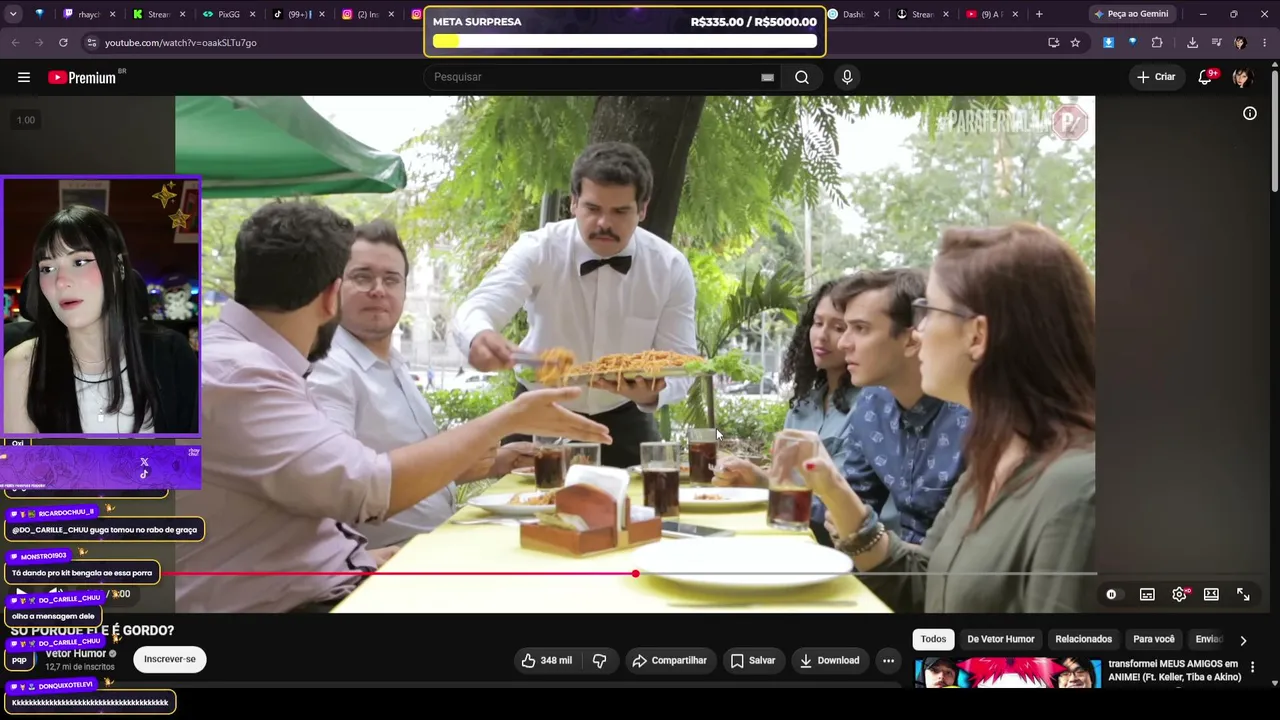Go forward in browser history
The image size is (1280, 720).
click(x=39, y=43)
